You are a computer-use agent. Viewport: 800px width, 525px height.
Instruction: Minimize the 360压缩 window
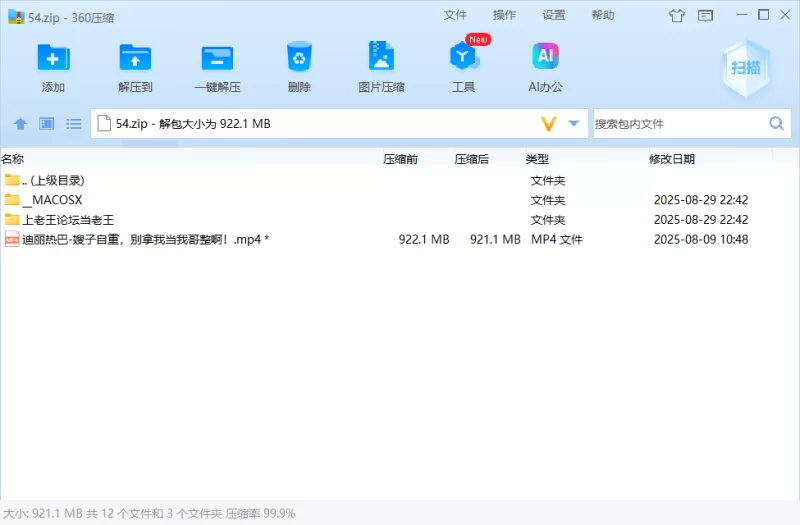(x=742, y=15)
